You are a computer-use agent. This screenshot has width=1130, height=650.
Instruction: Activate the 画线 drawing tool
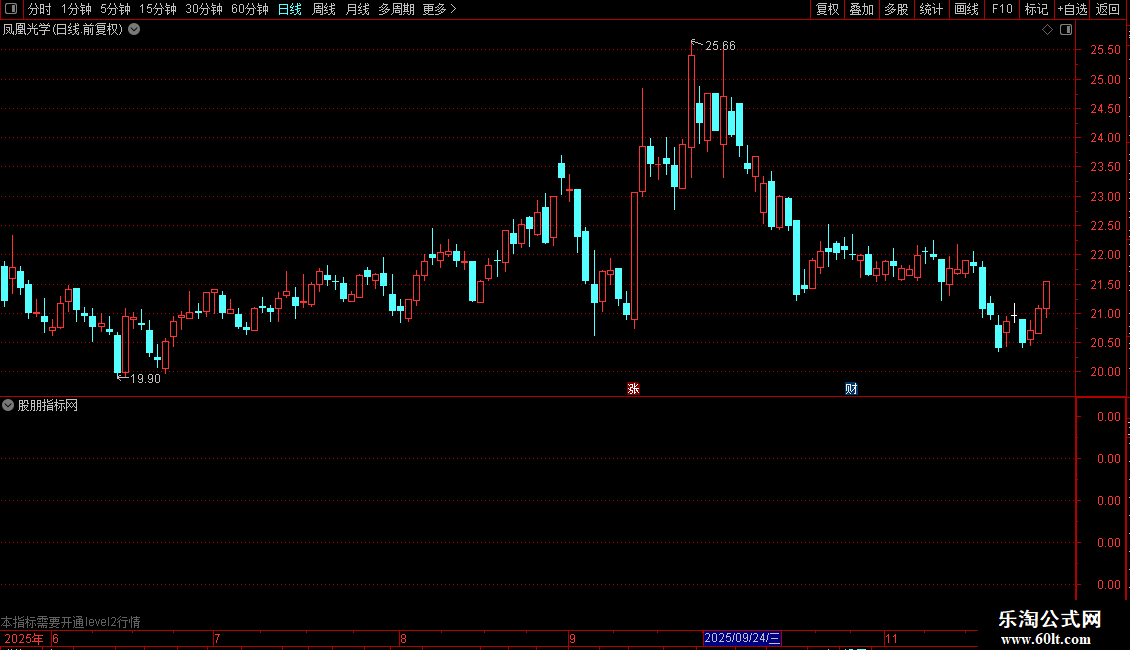[x=966, y=9]
